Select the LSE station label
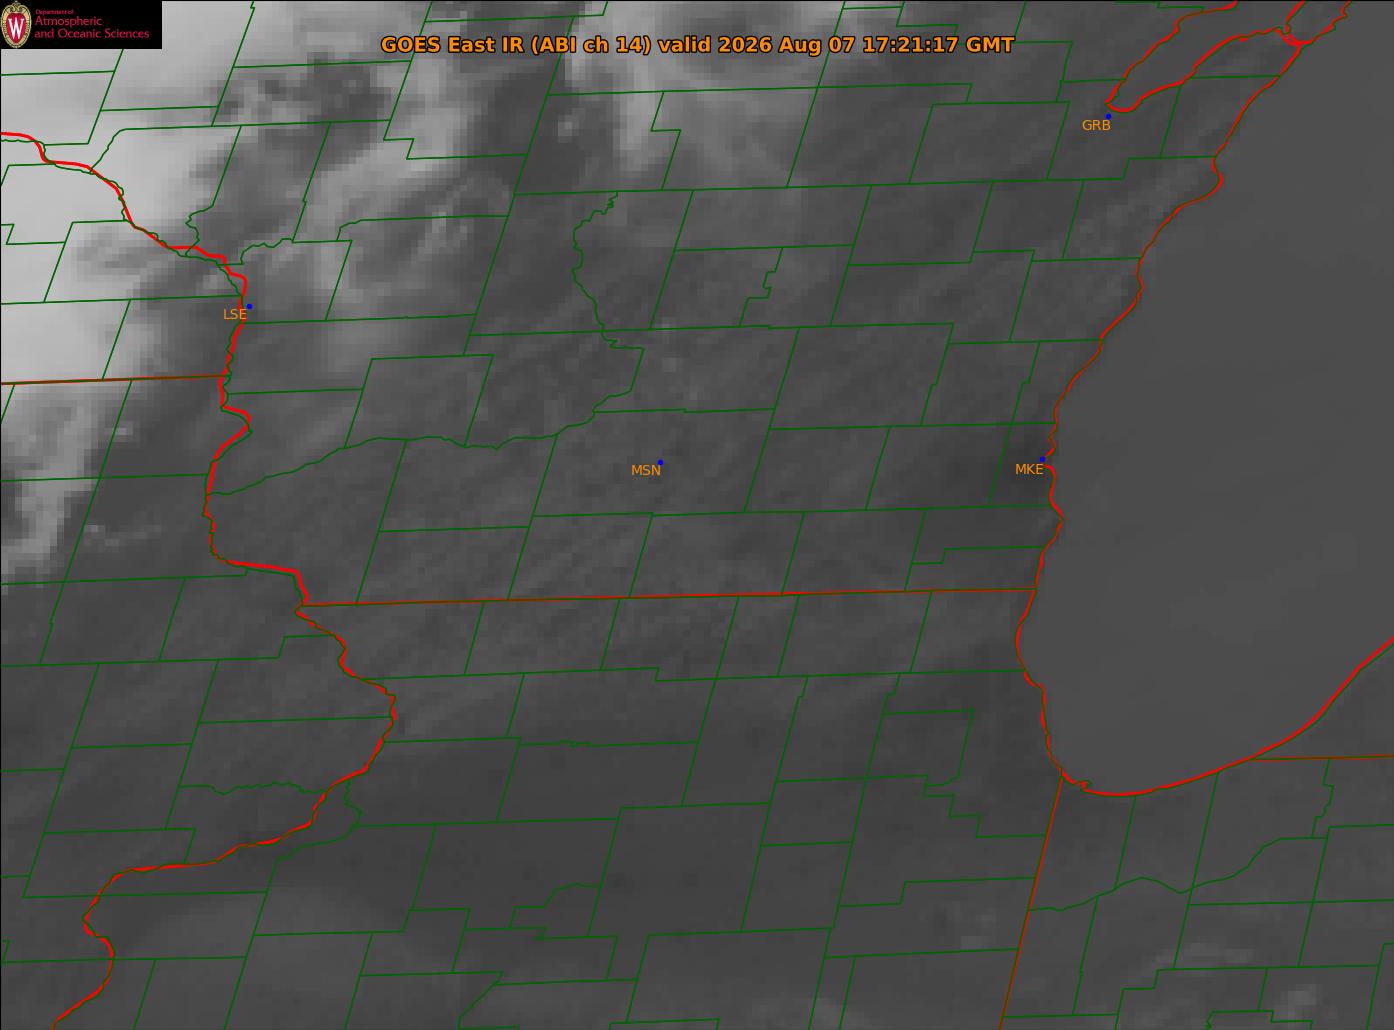Viewport: 1394px width, 1030px height. 234,314
